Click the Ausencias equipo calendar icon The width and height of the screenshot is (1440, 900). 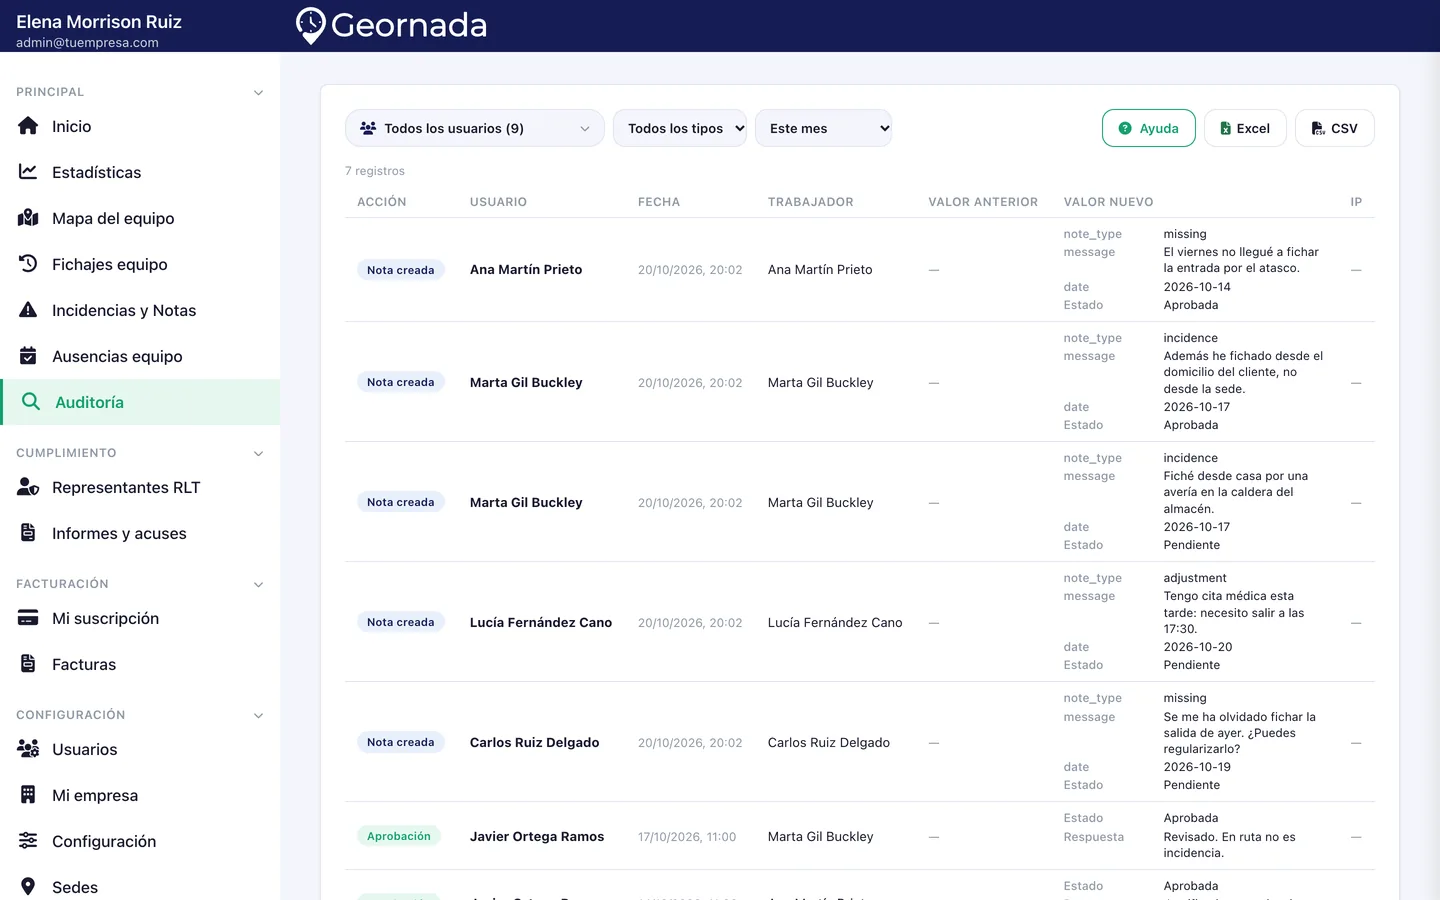28,356
